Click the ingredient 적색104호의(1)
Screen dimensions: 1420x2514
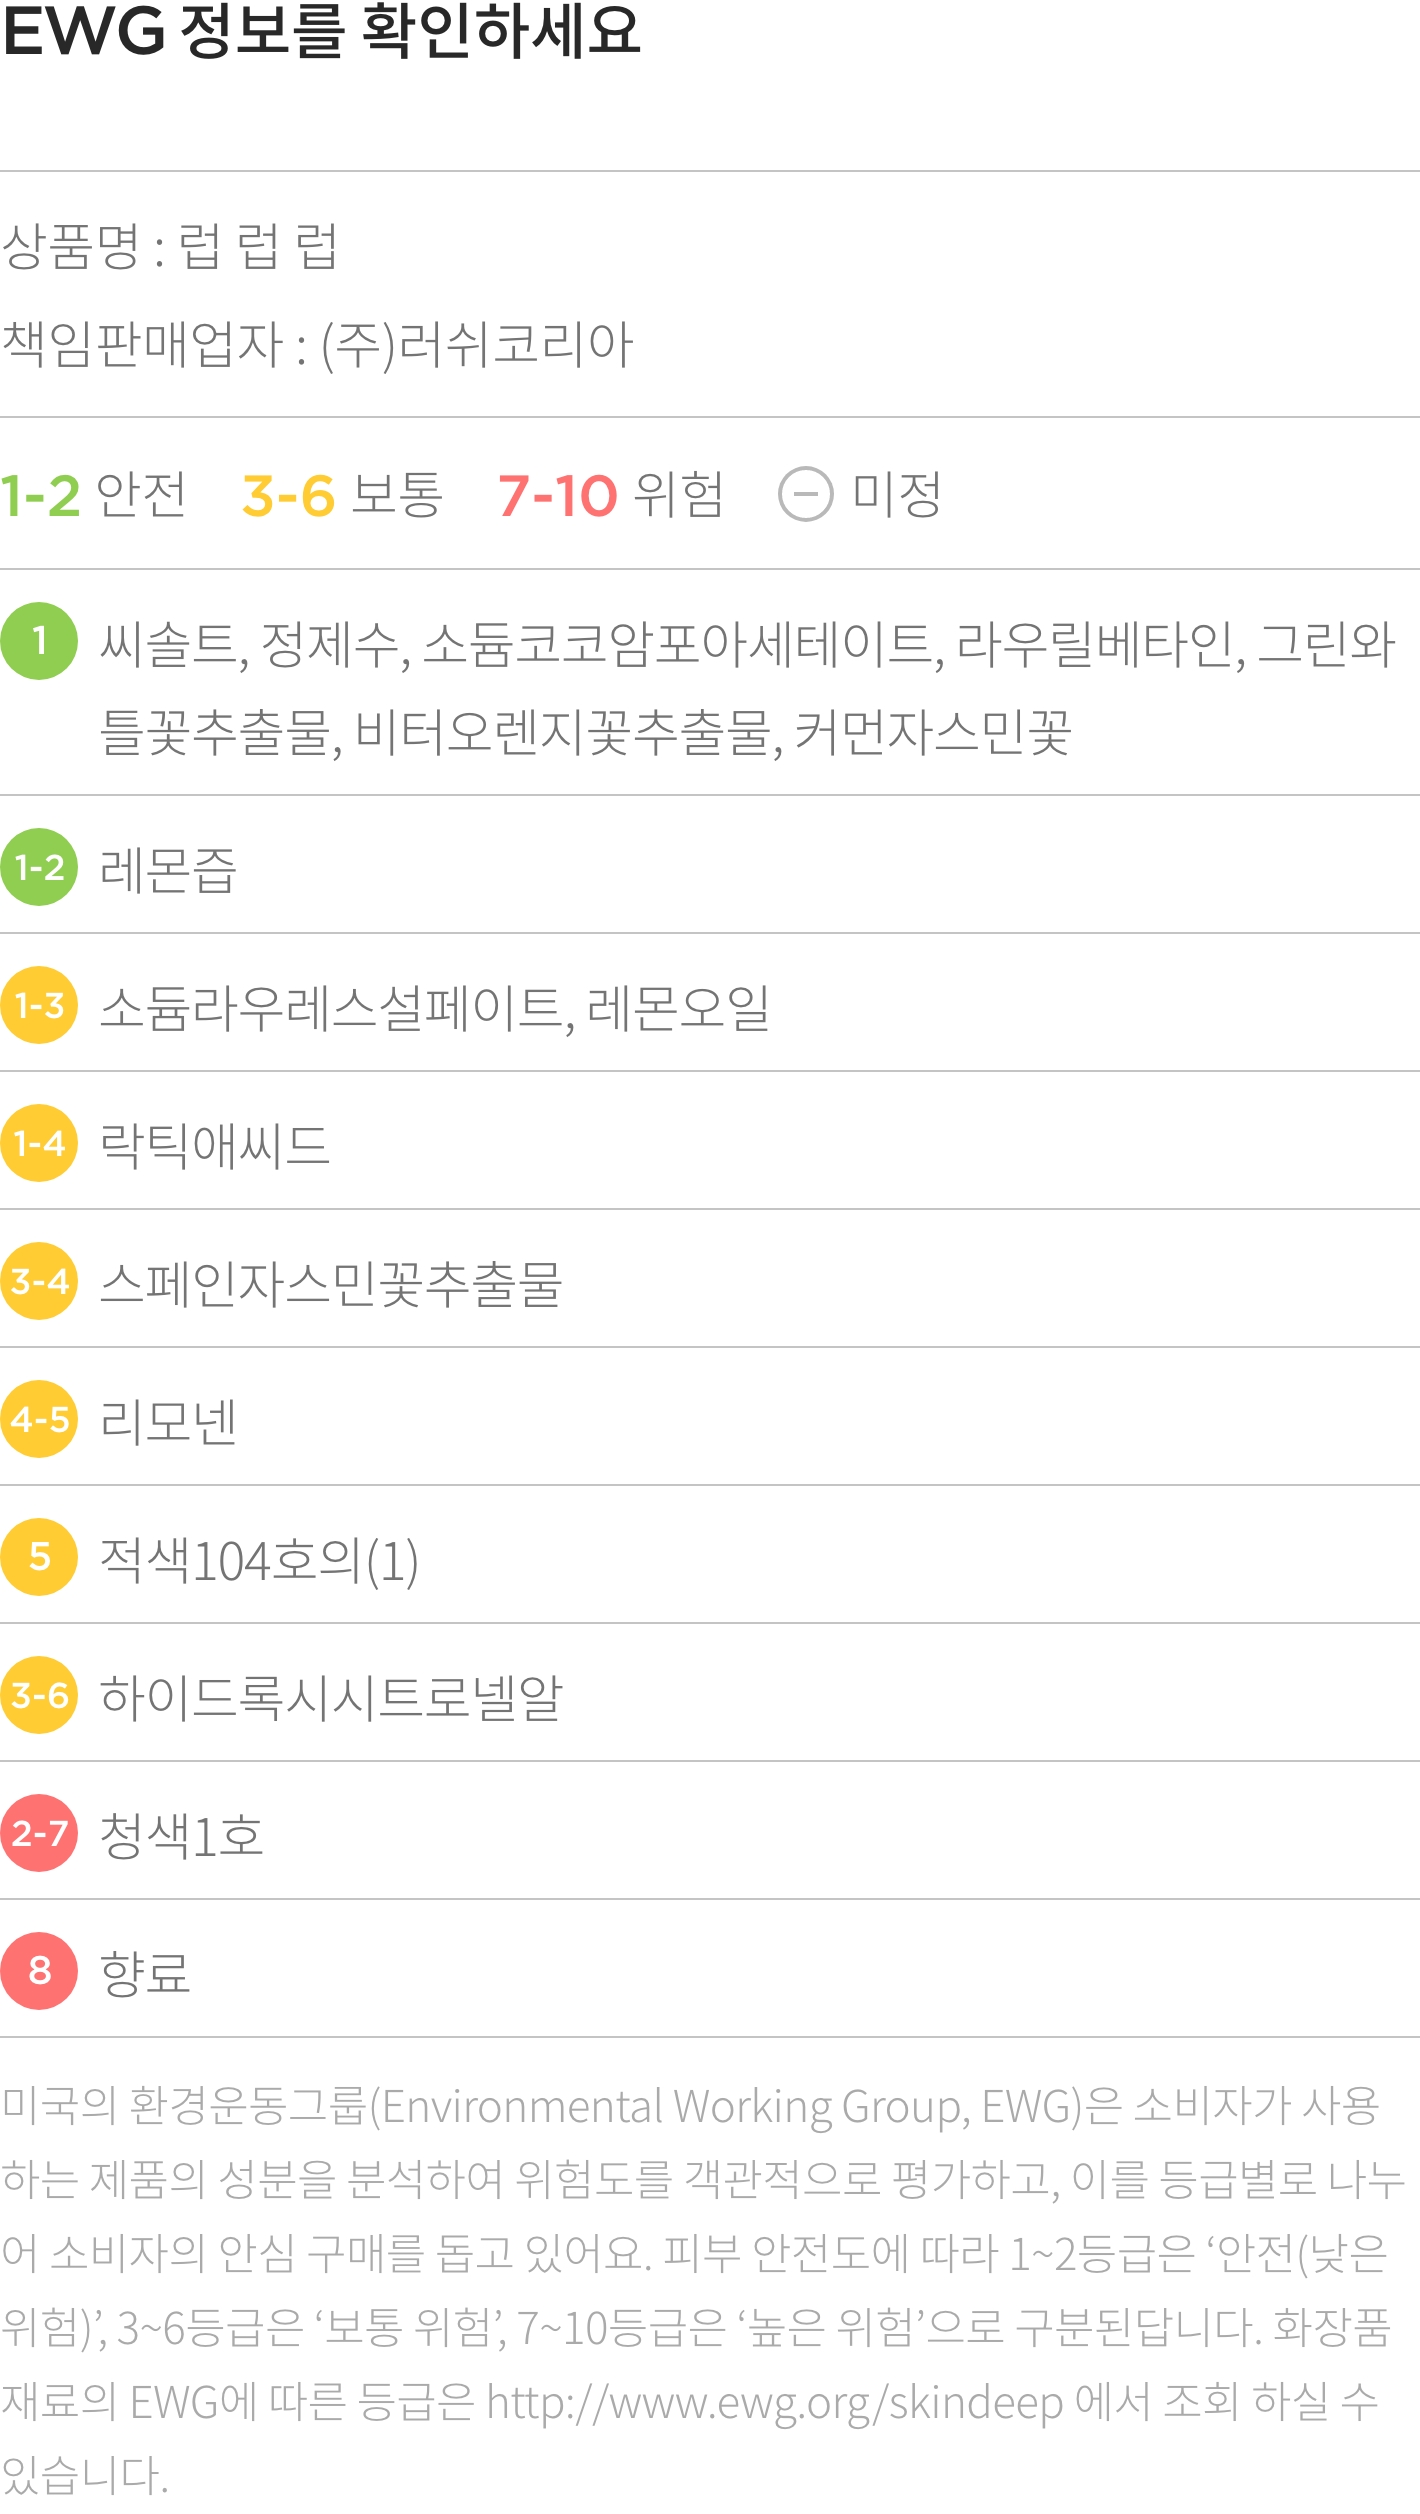click(259, 1560)
